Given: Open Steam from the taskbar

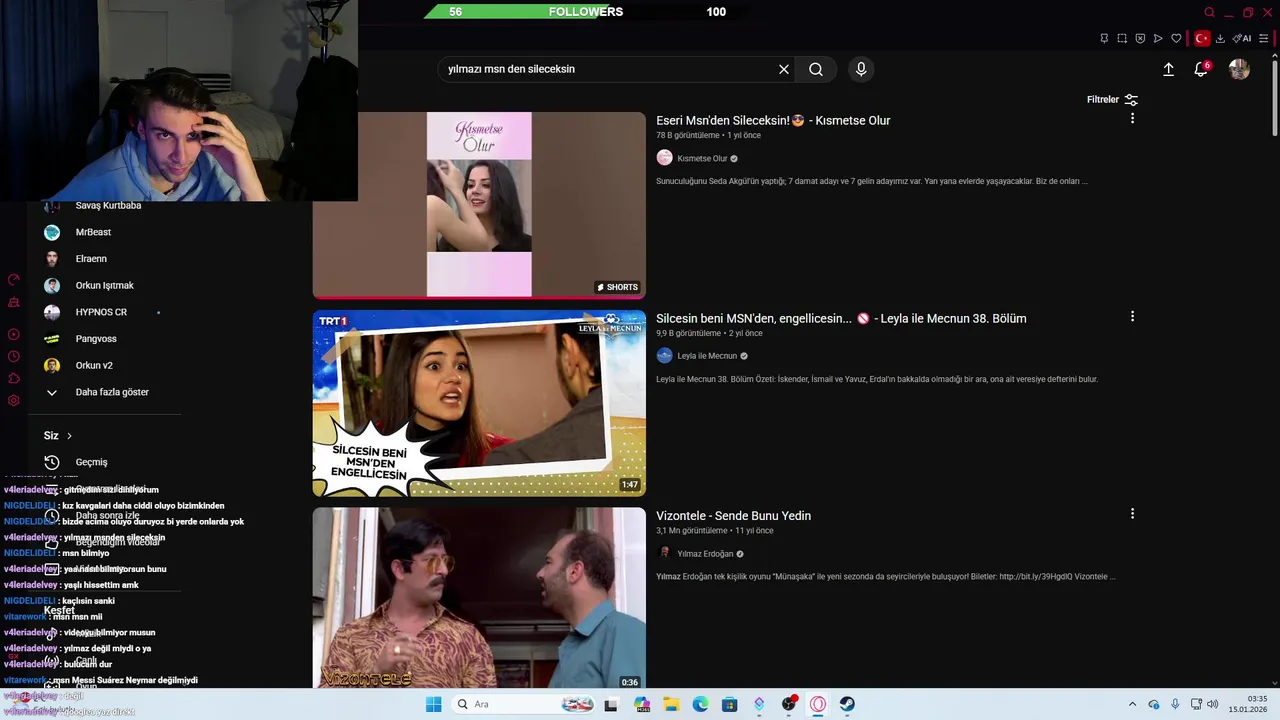Looking at the screenshot, I should 847,704.
